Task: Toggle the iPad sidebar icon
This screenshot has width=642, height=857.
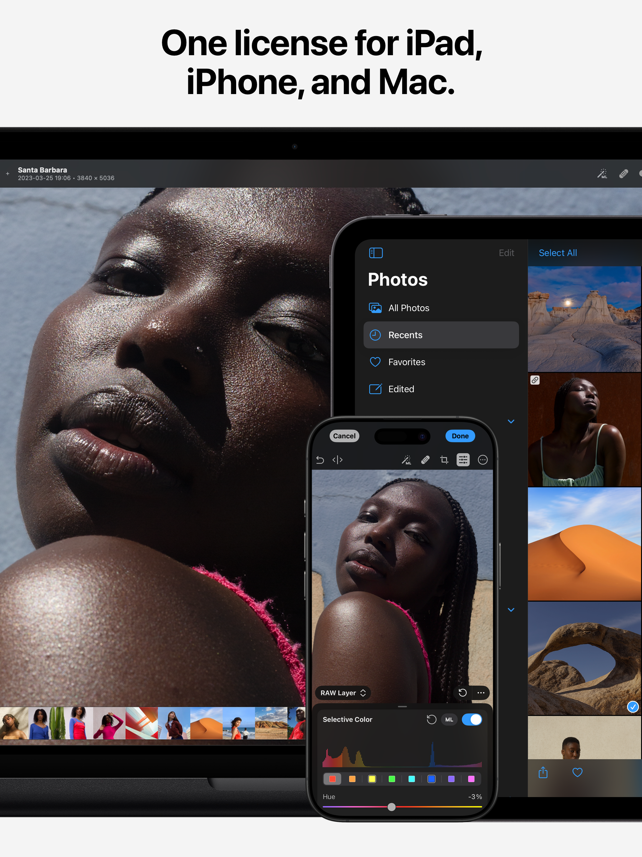Action: [x=376, y=253]
